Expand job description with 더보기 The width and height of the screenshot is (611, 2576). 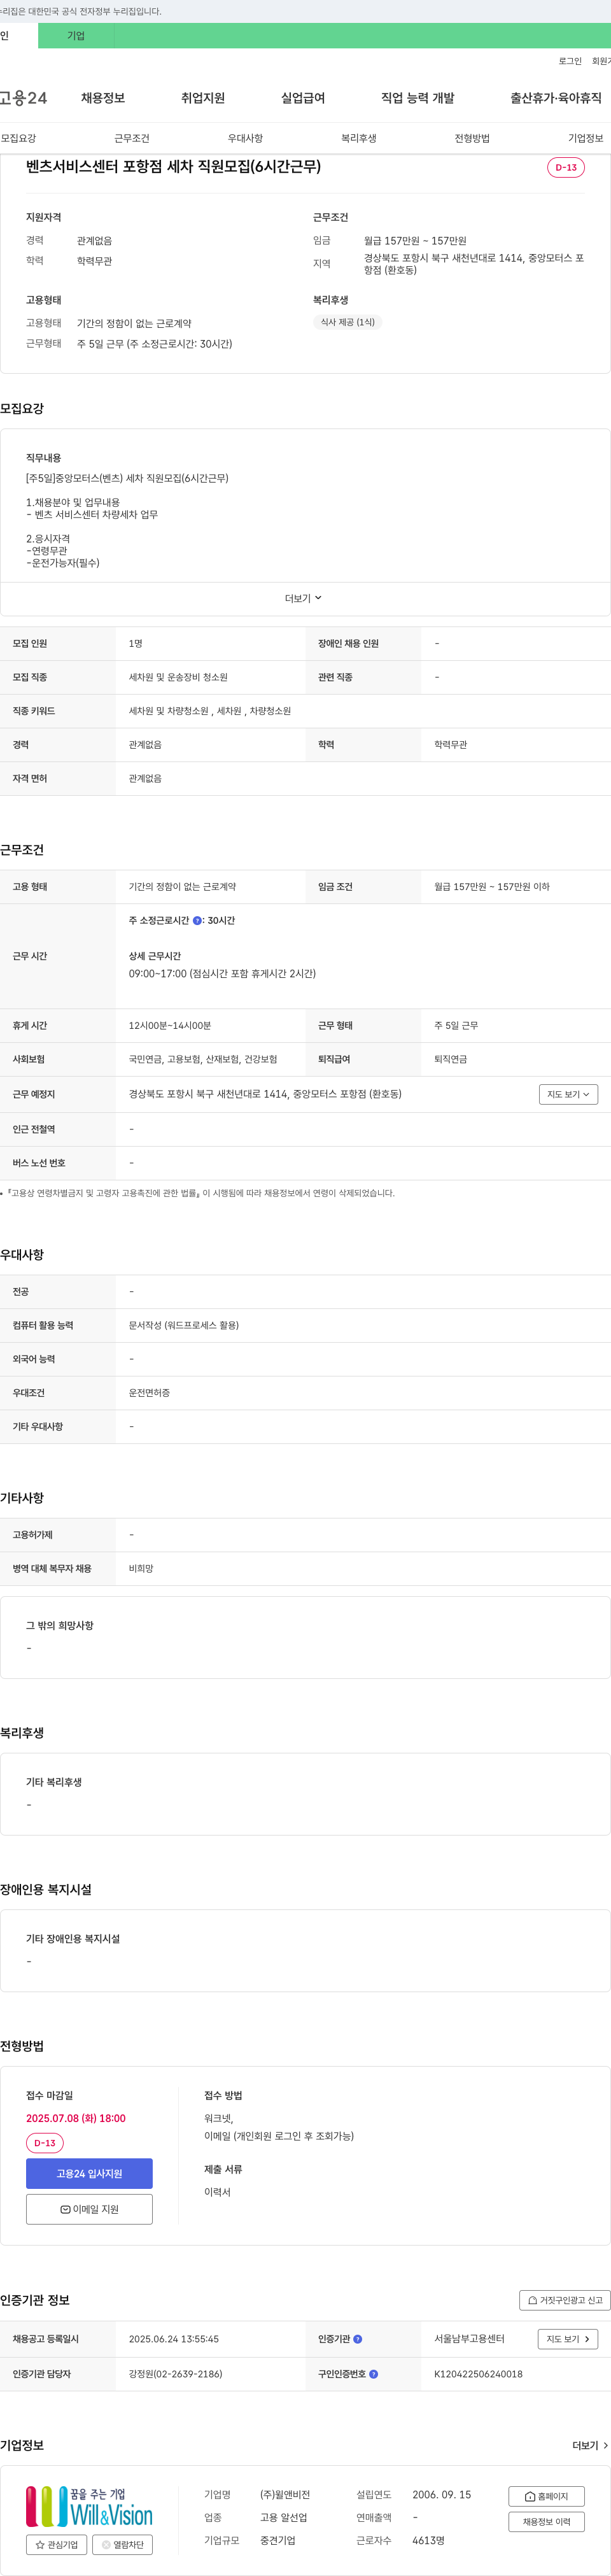point(304,598)
